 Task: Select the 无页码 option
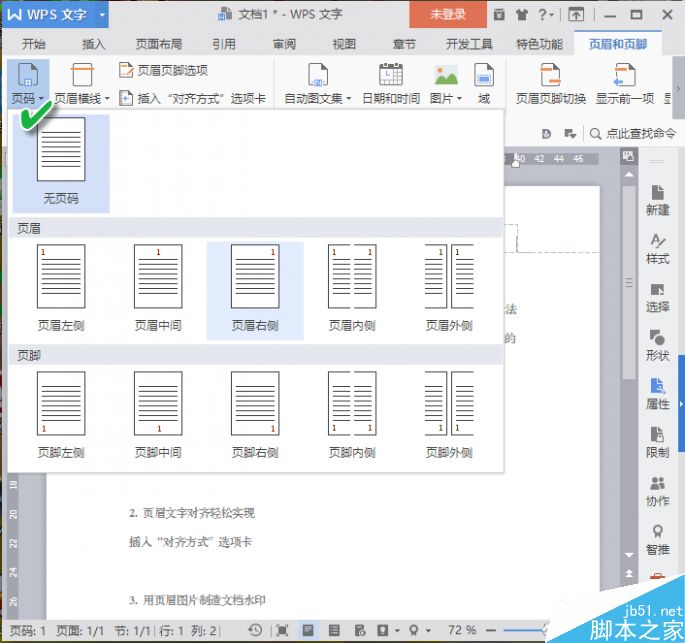[x=61, y=164]
